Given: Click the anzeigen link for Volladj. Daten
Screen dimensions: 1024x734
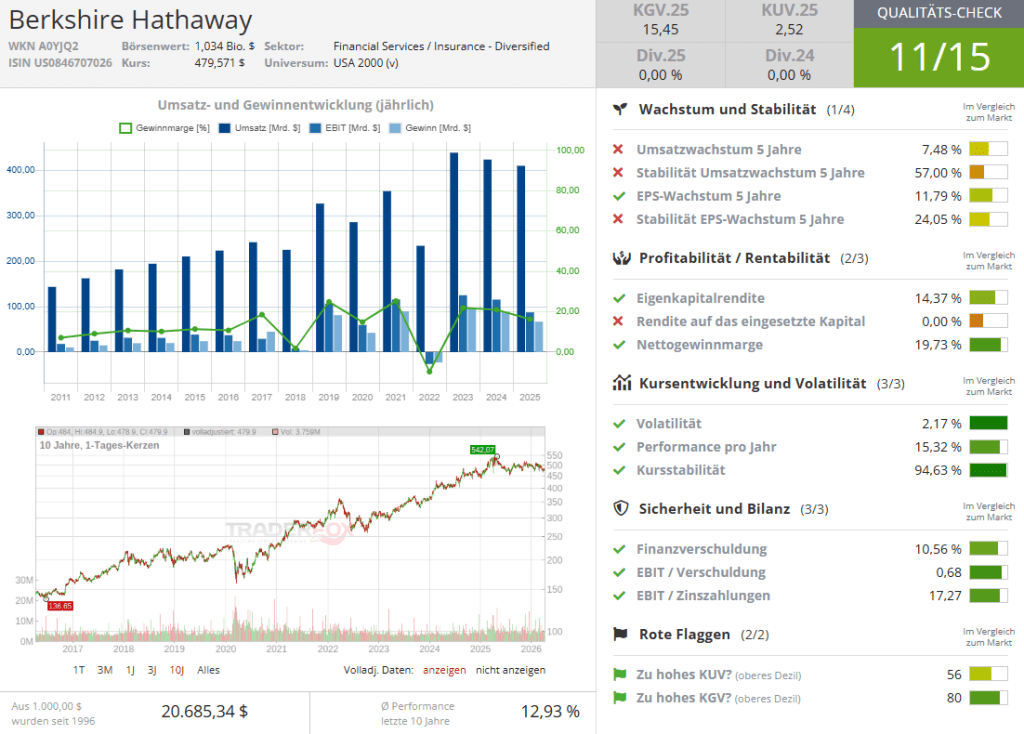Looking at the screenshot, I should [444, 670].
